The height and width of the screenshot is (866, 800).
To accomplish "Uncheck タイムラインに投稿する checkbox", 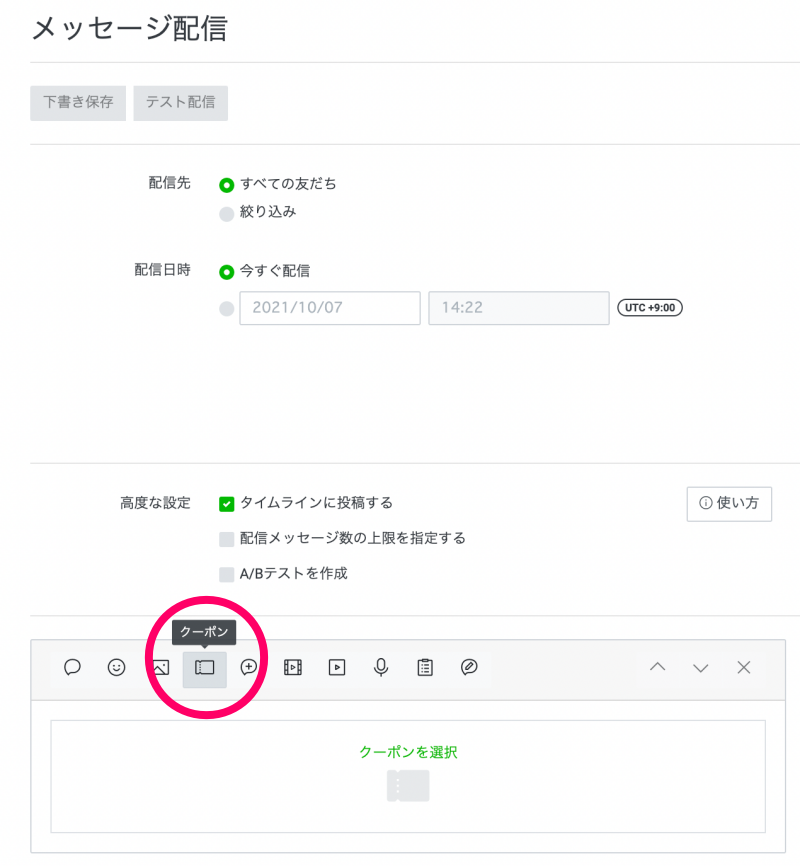I will tap(227, 504).
